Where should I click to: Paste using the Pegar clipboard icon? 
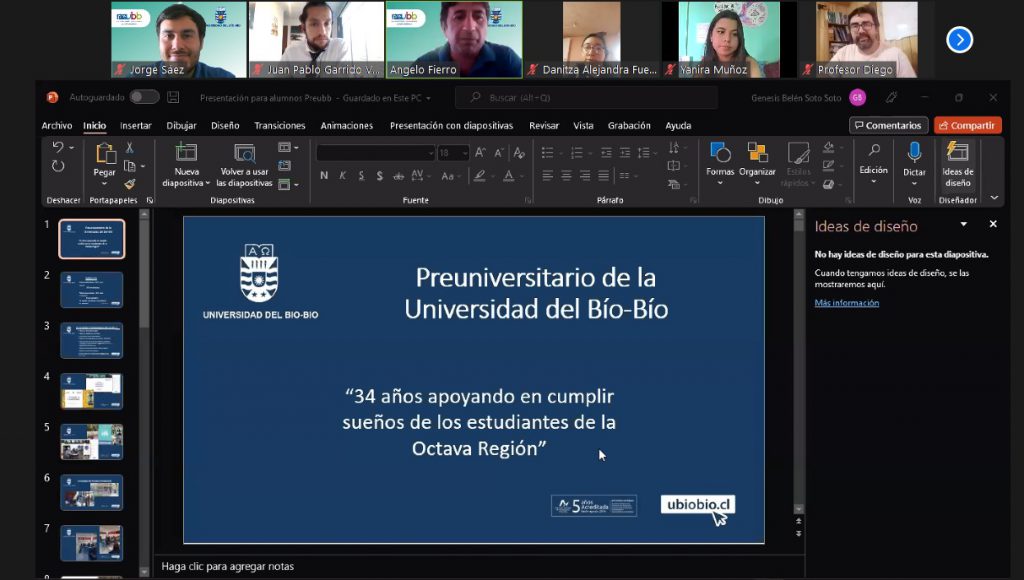click(x=104, y=154)
